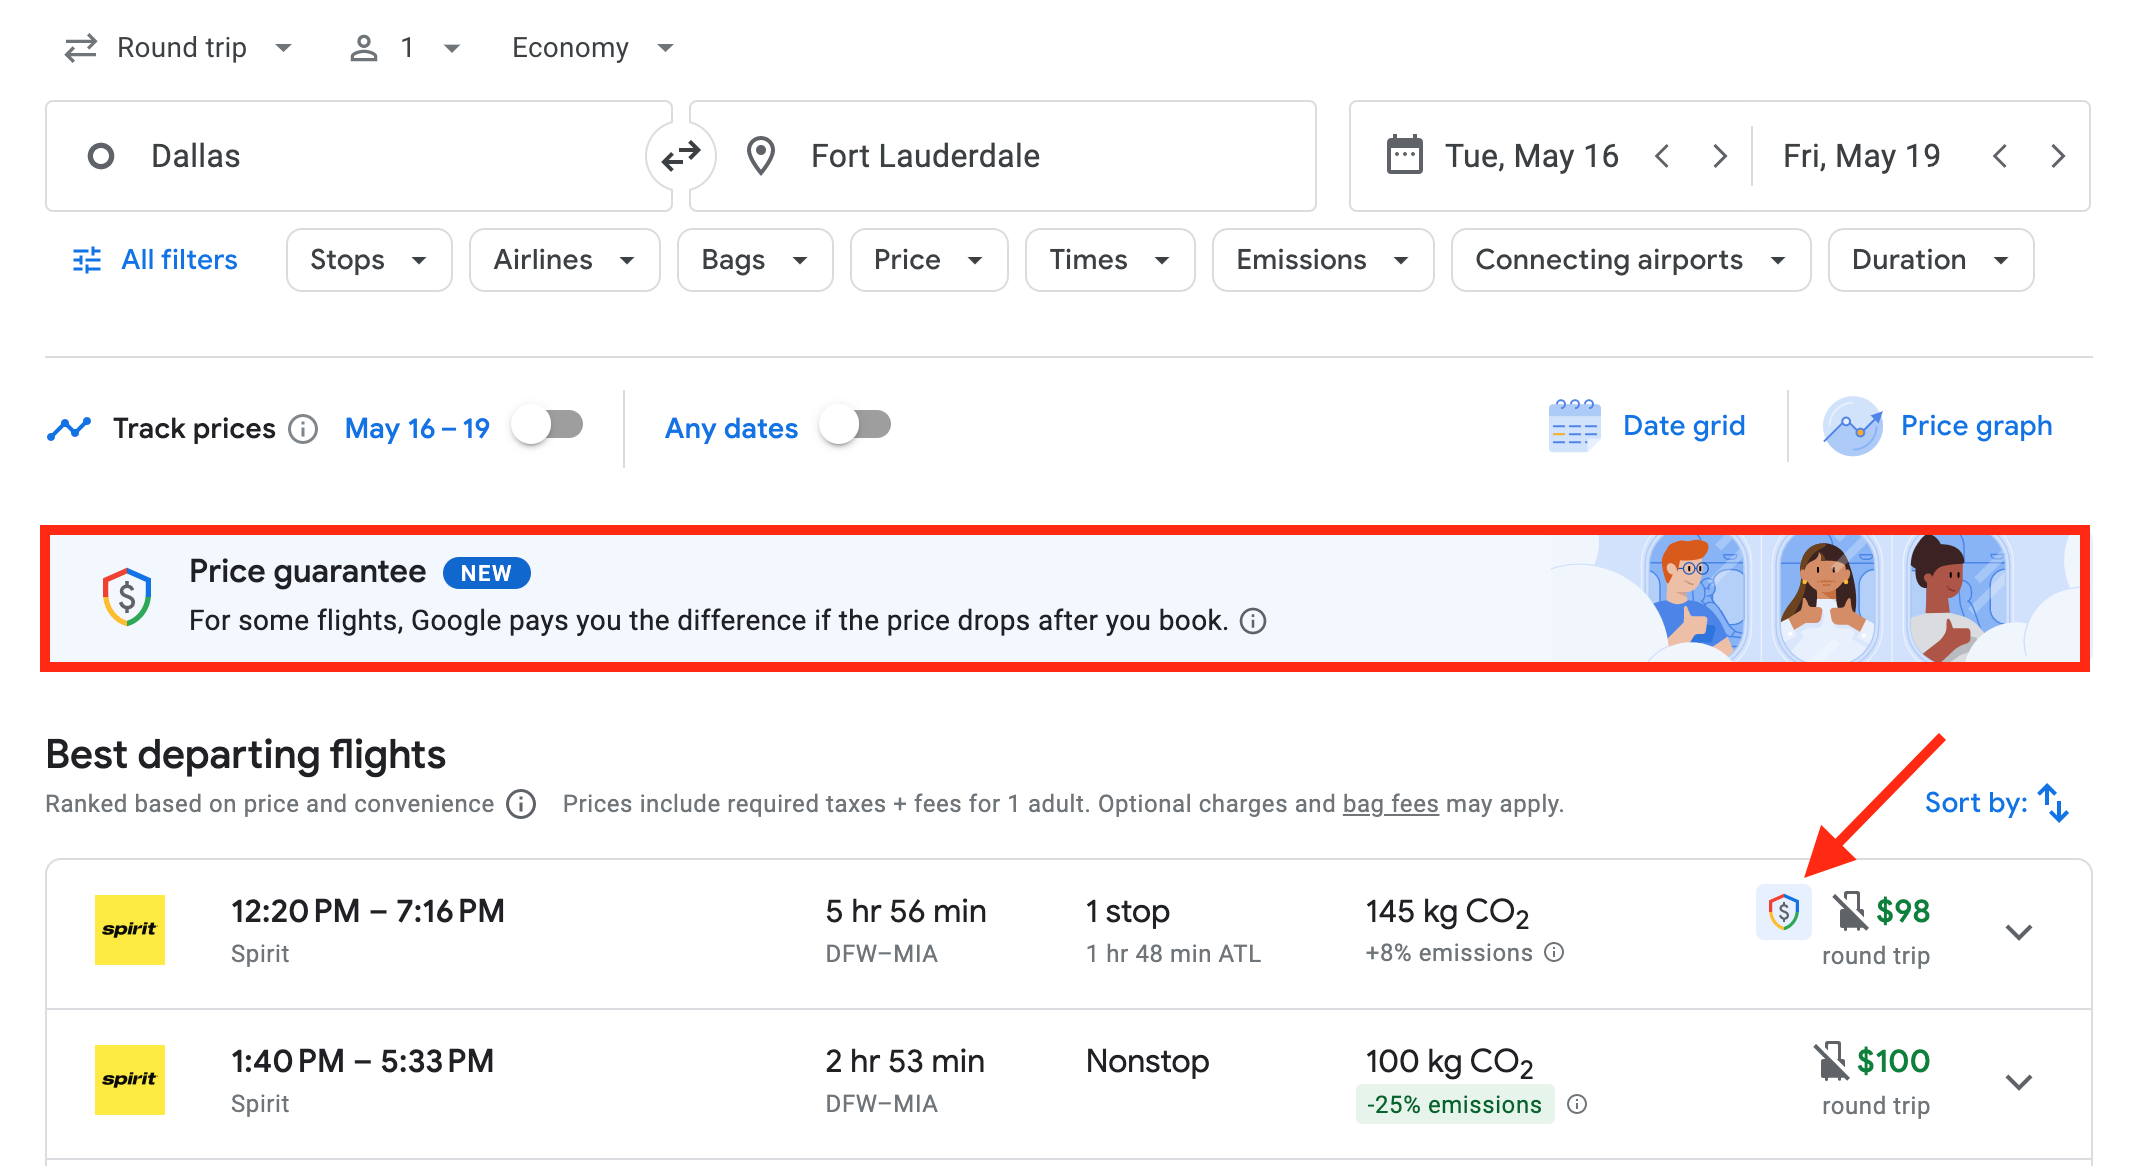Go to previous departure date

point(1662,156)
